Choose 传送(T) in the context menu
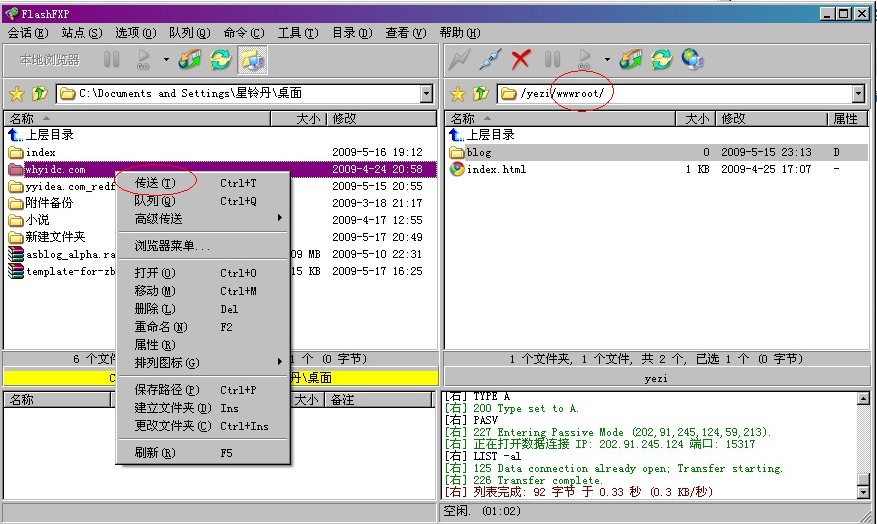 click(x=202, y=183)
